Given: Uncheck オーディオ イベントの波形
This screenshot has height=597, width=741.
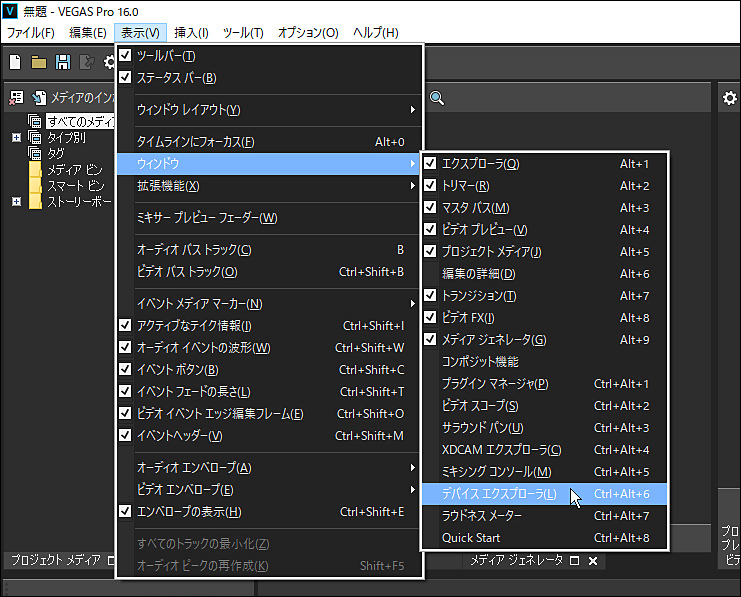Looking at the screenshot, I should tap(125, 347).
